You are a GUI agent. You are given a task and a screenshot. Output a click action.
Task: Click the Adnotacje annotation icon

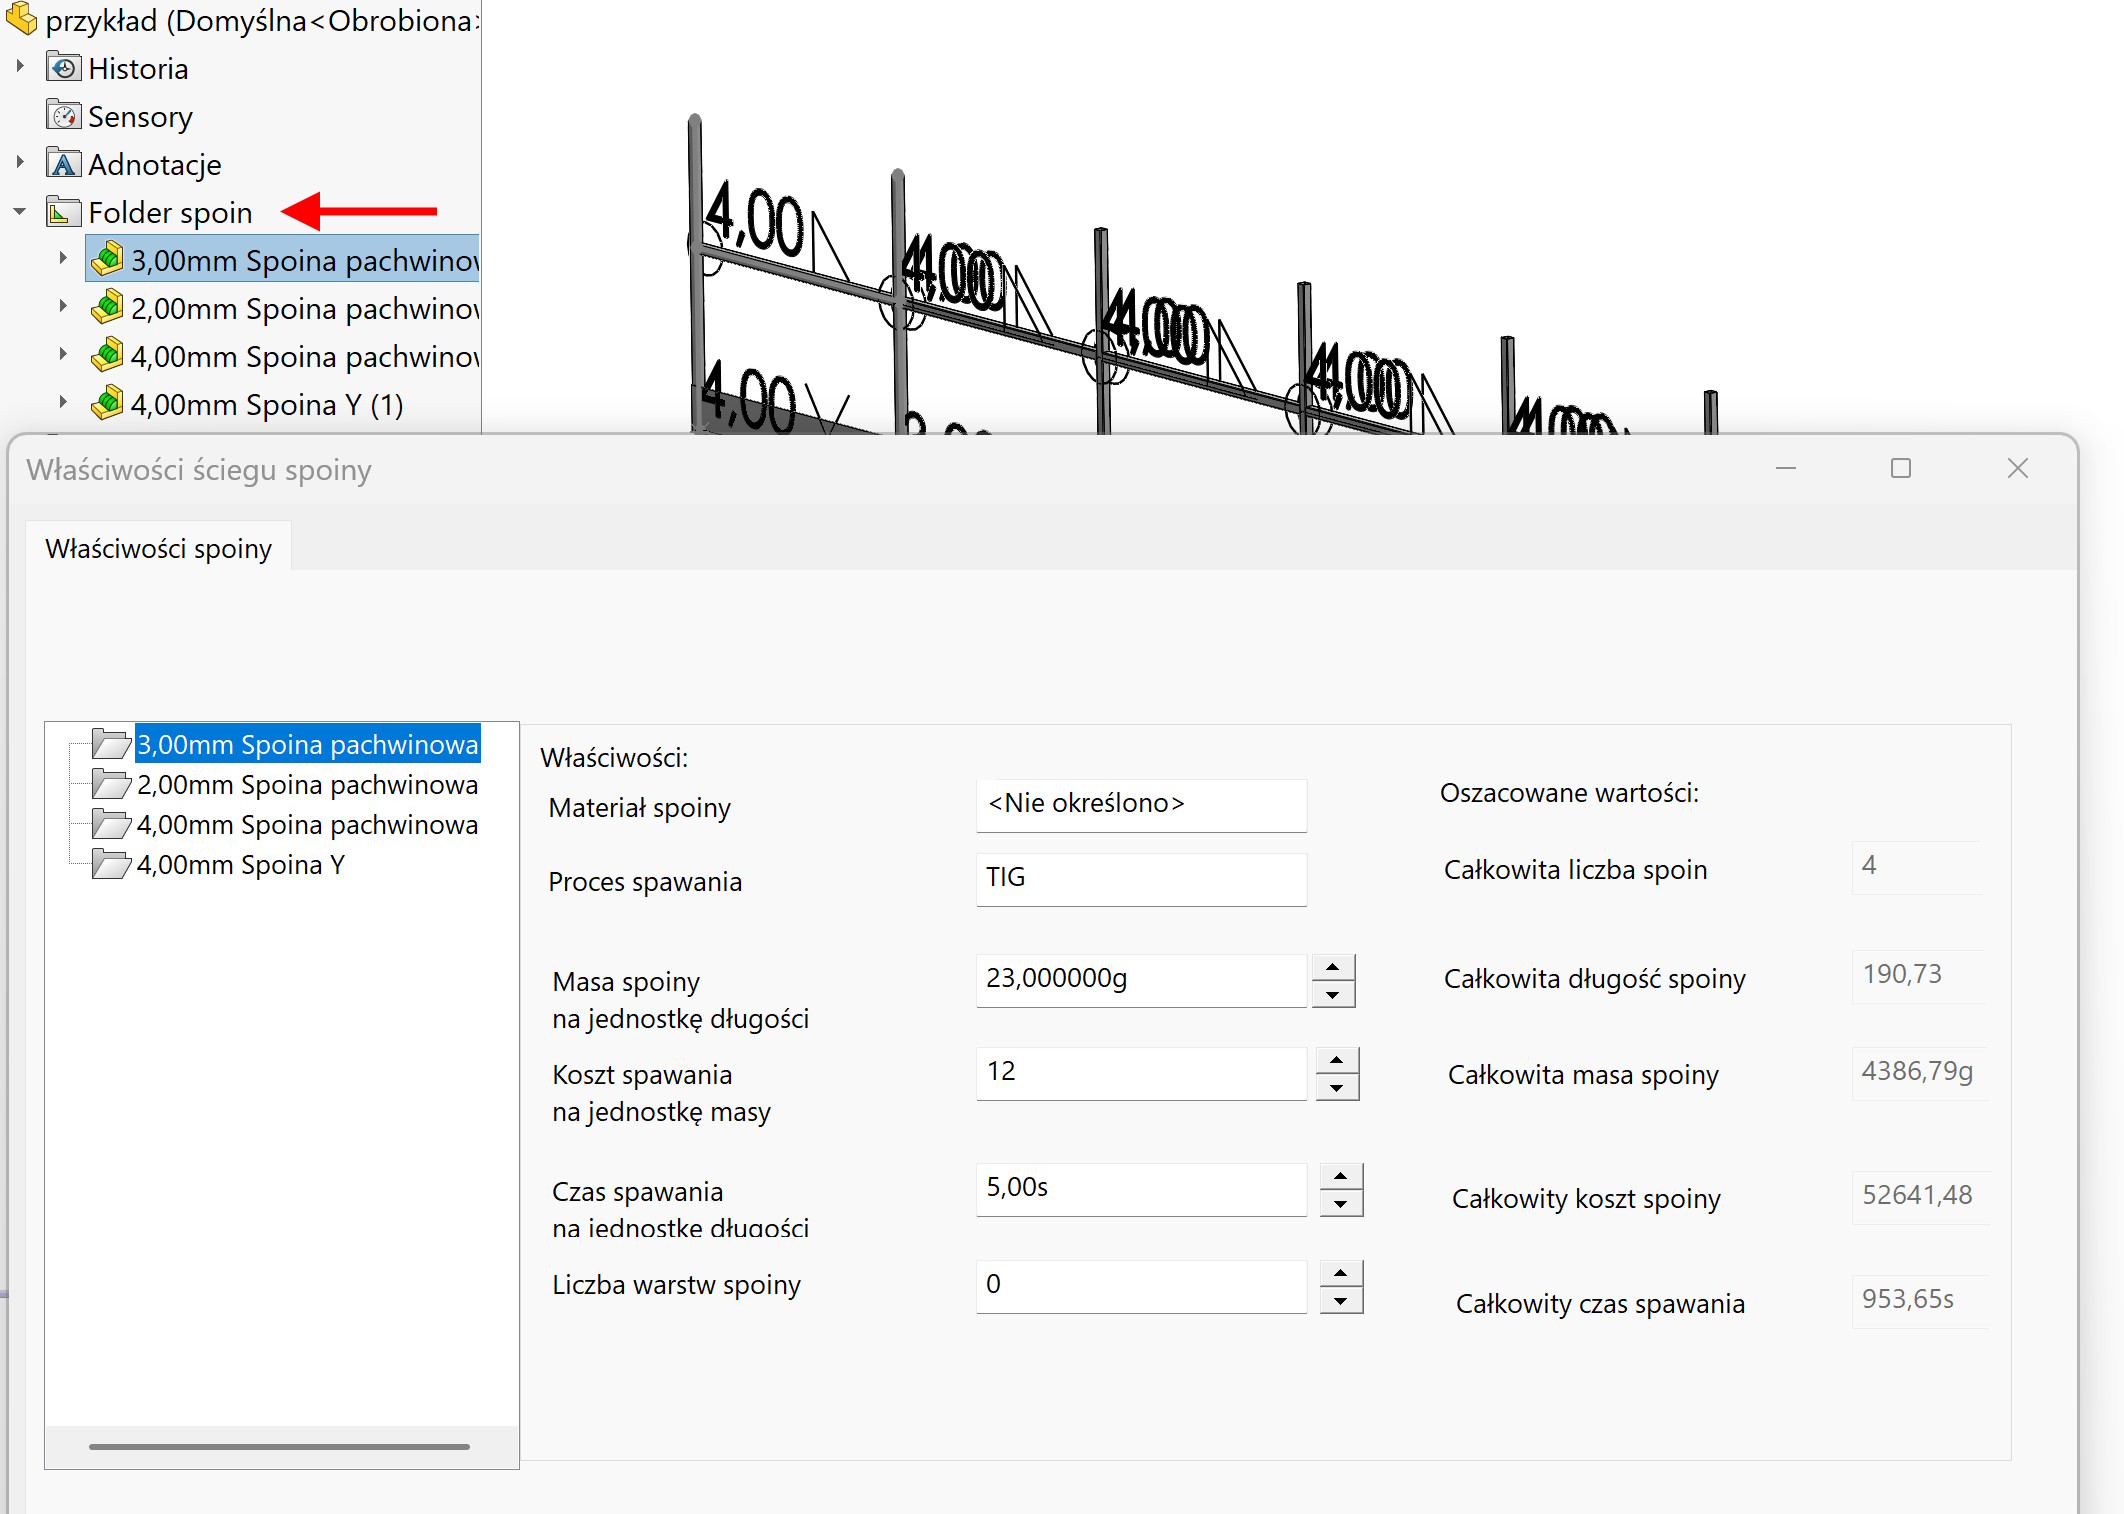tap(64, 163)
